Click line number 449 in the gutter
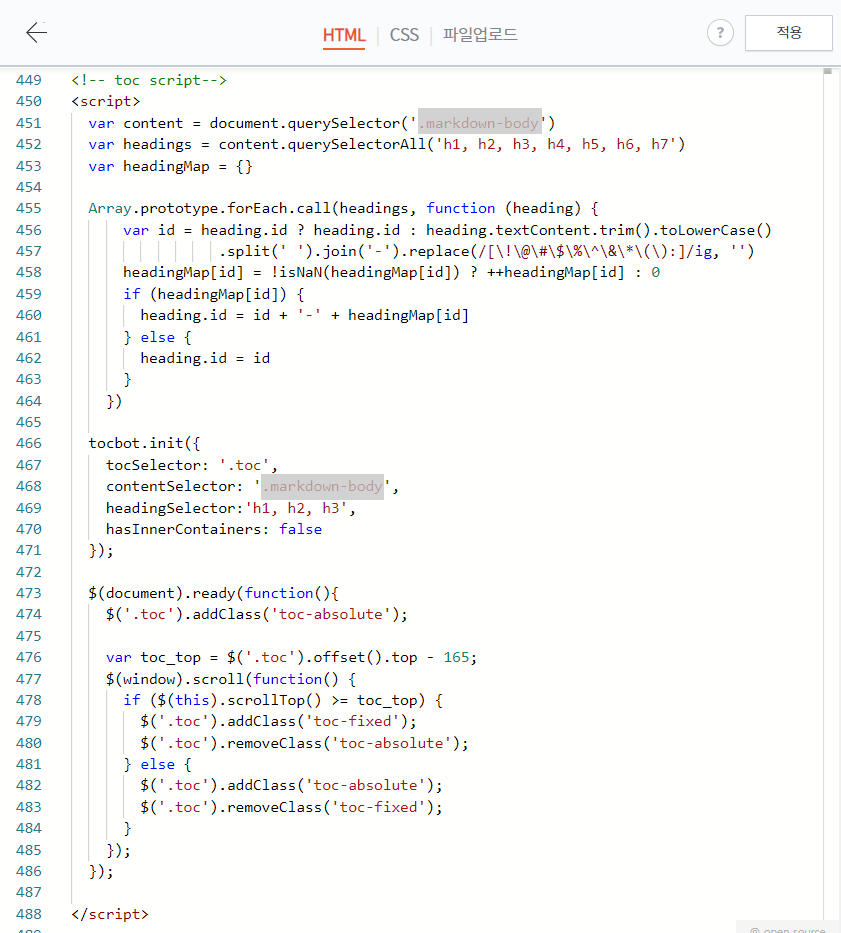Screen dimensions: 841x933 pos(29,80)
